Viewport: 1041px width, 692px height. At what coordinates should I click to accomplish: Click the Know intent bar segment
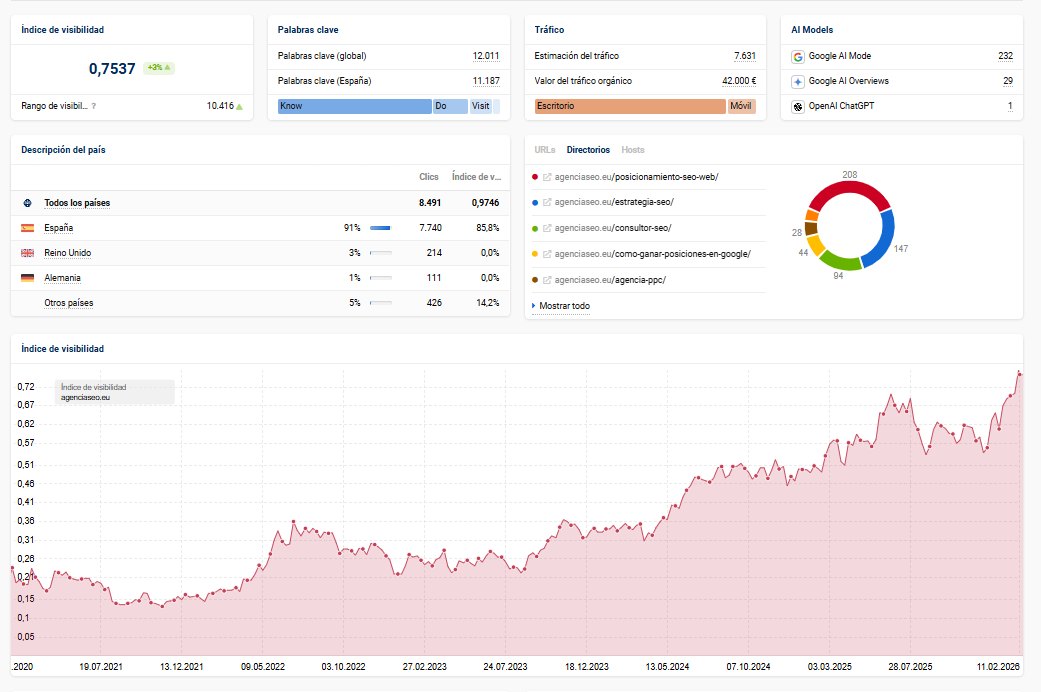point(354,106)
